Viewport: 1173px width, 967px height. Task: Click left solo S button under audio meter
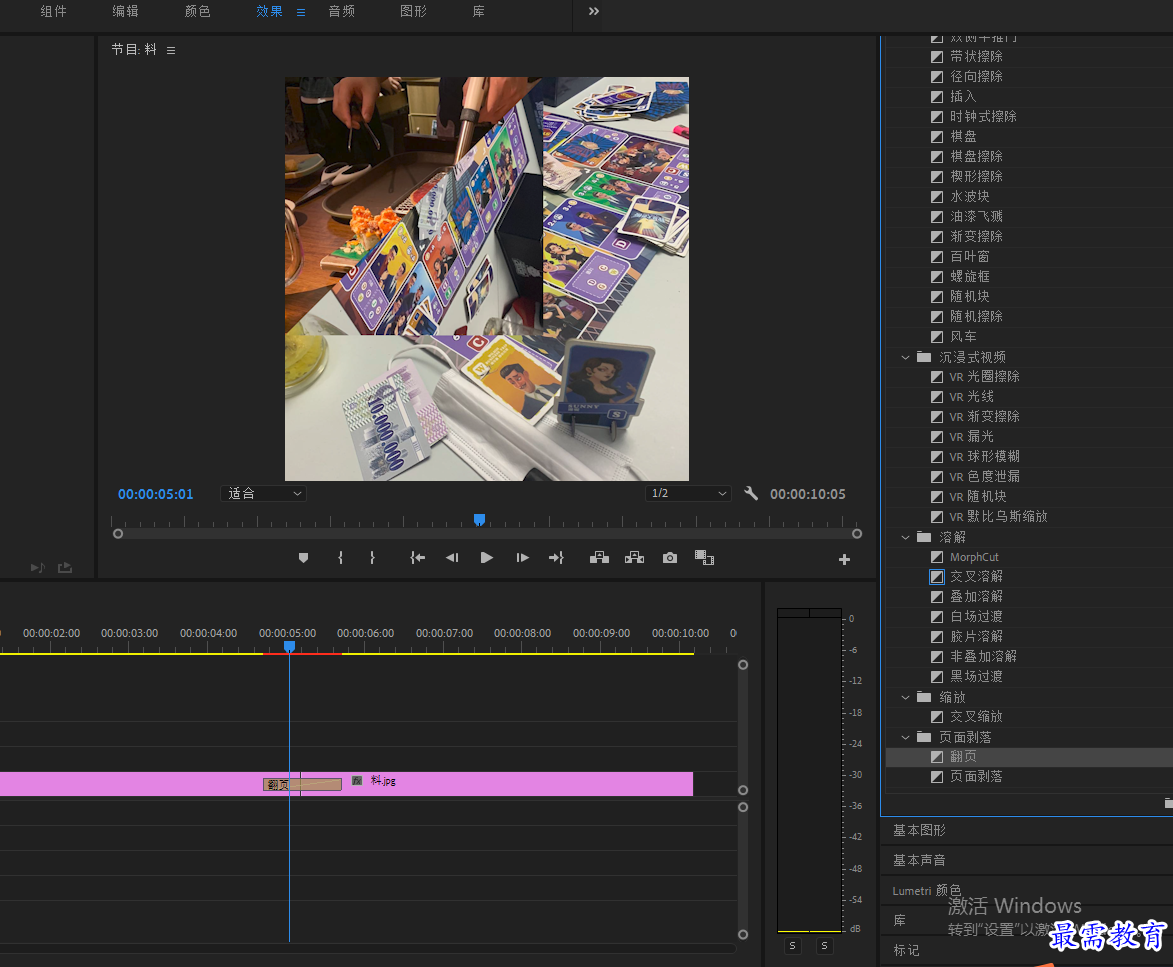(x=792, y=946)
